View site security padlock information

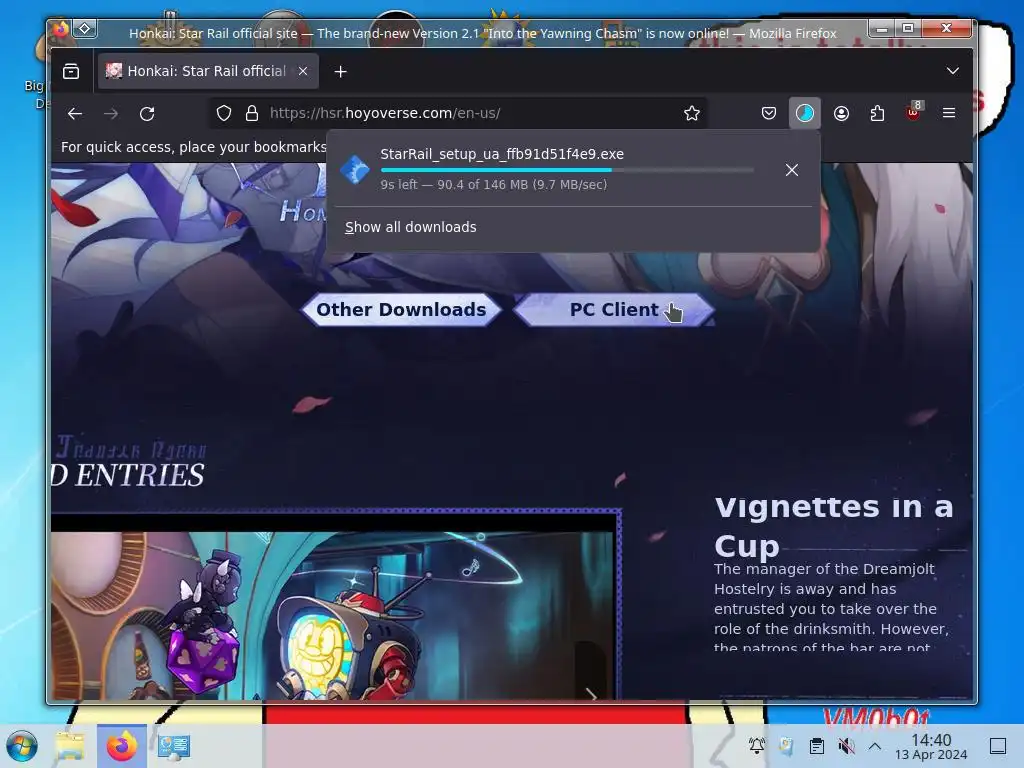click(x=252, y=114)
